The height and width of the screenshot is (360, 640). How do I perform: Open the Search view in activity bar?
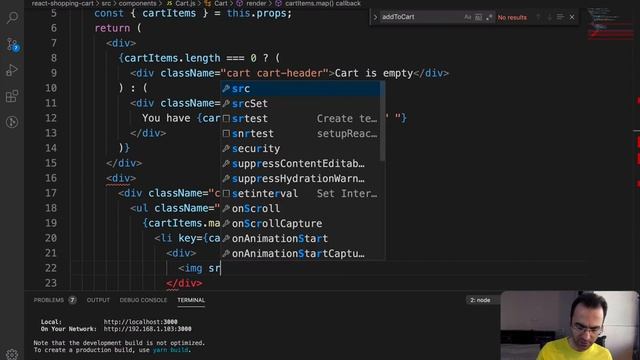tap(12, 18)
